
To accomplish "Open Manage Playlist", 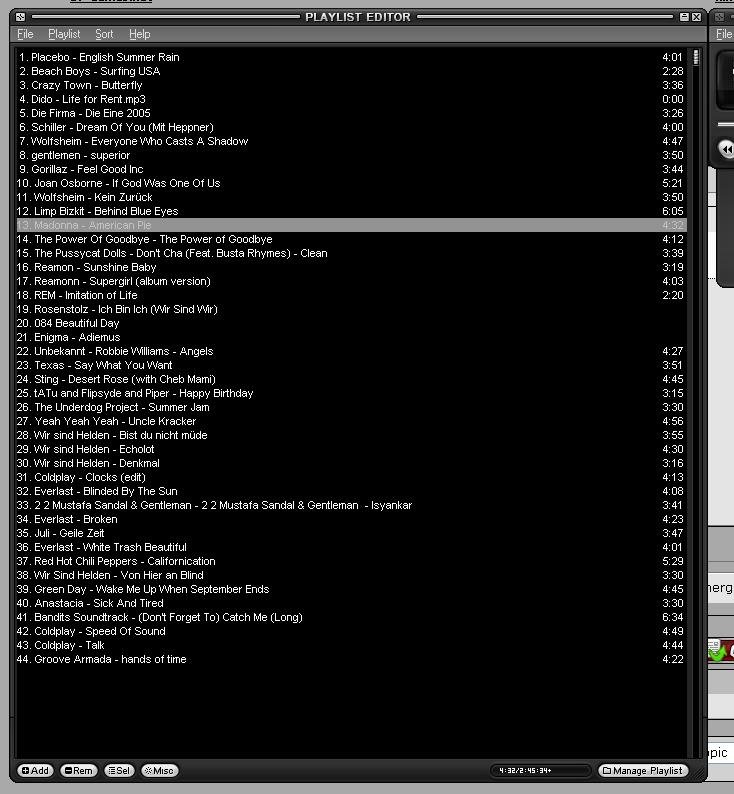I will (642, 770).
